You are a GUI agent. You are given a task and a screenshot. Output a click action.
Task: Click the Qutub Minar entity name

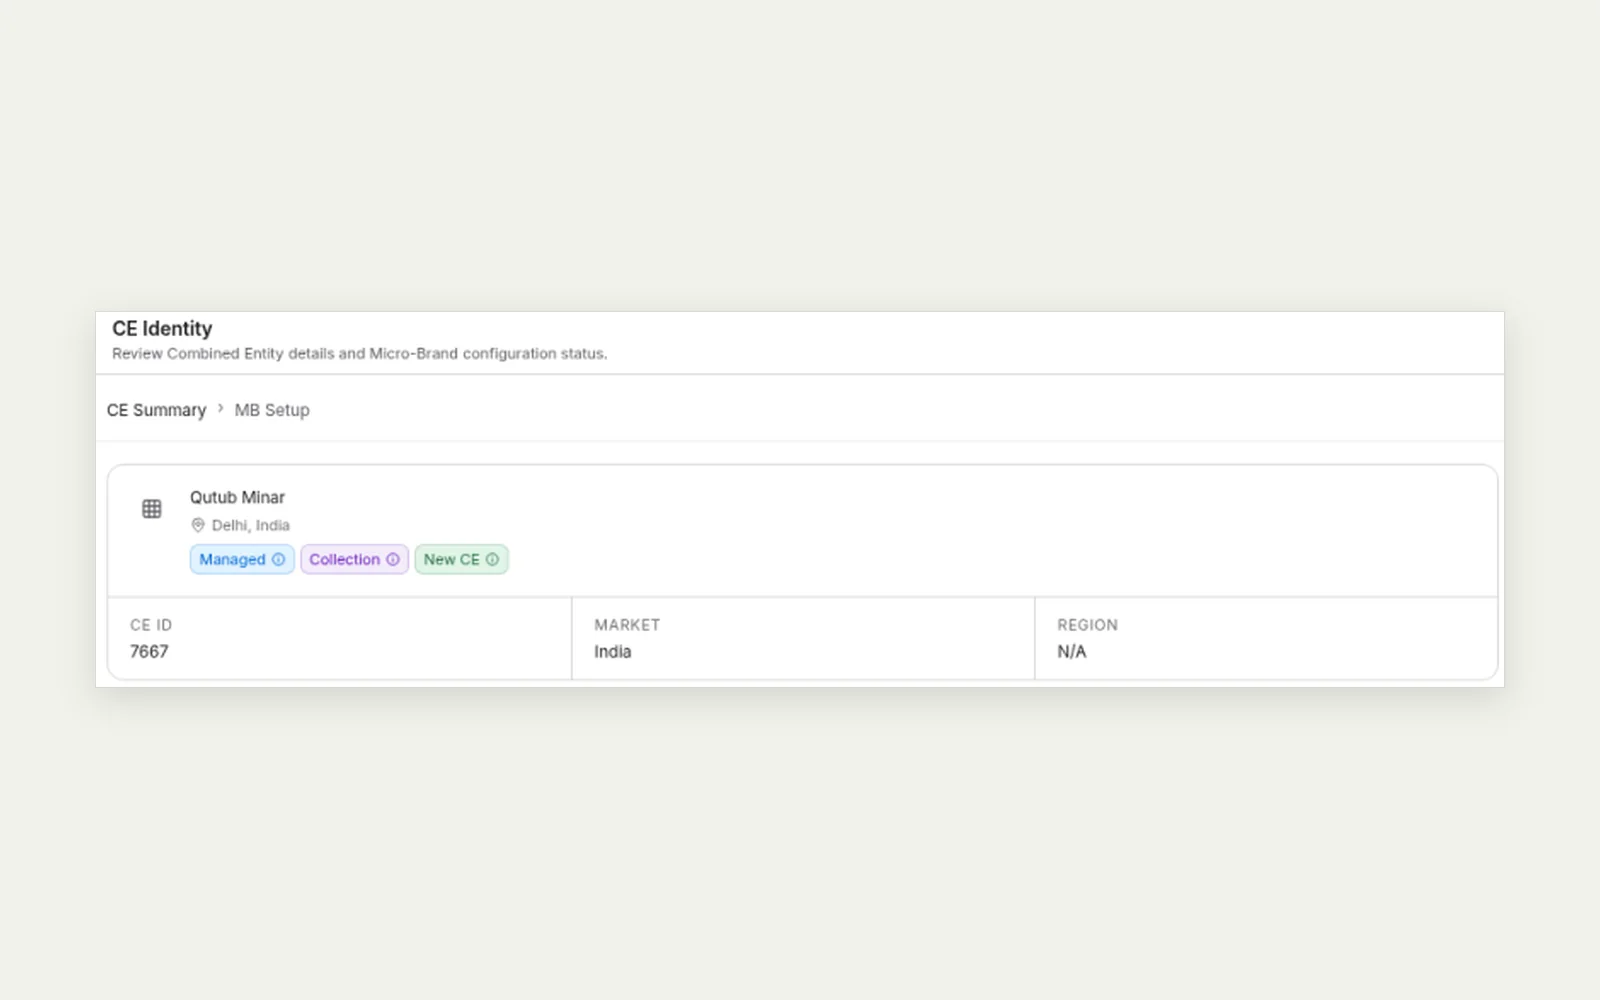coord(237,497)
